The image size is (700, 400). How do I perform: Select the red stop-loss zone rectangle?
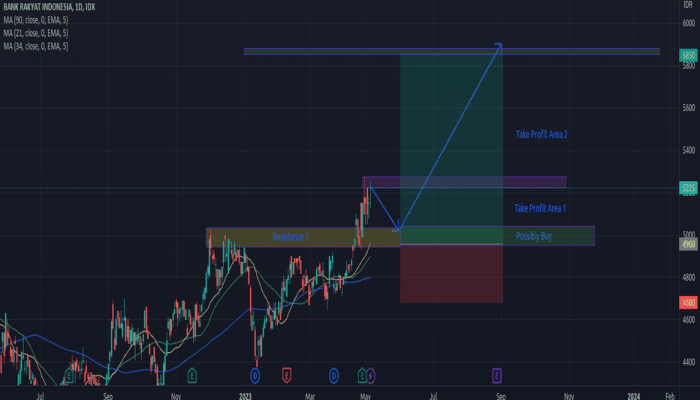450,273
